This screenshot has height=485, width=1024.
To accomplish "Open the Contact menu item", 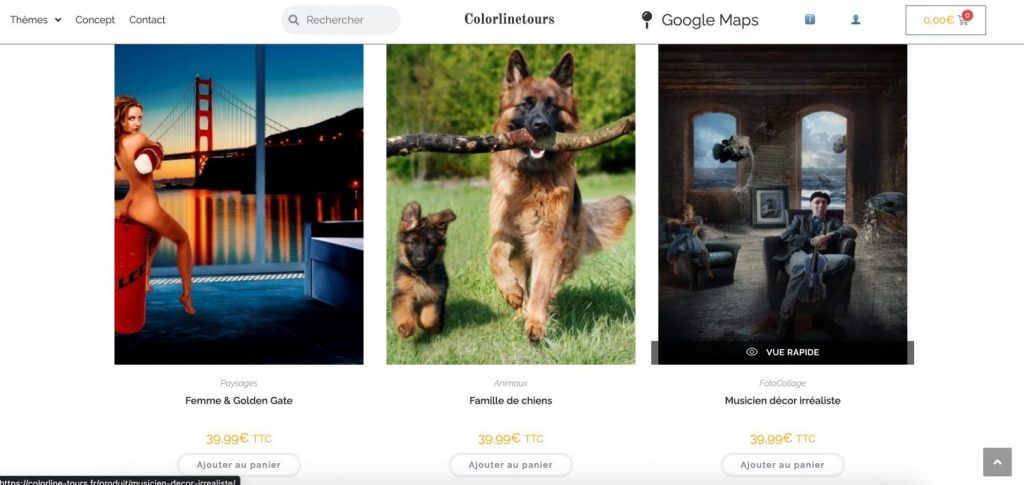I will [x=147, y=20].
